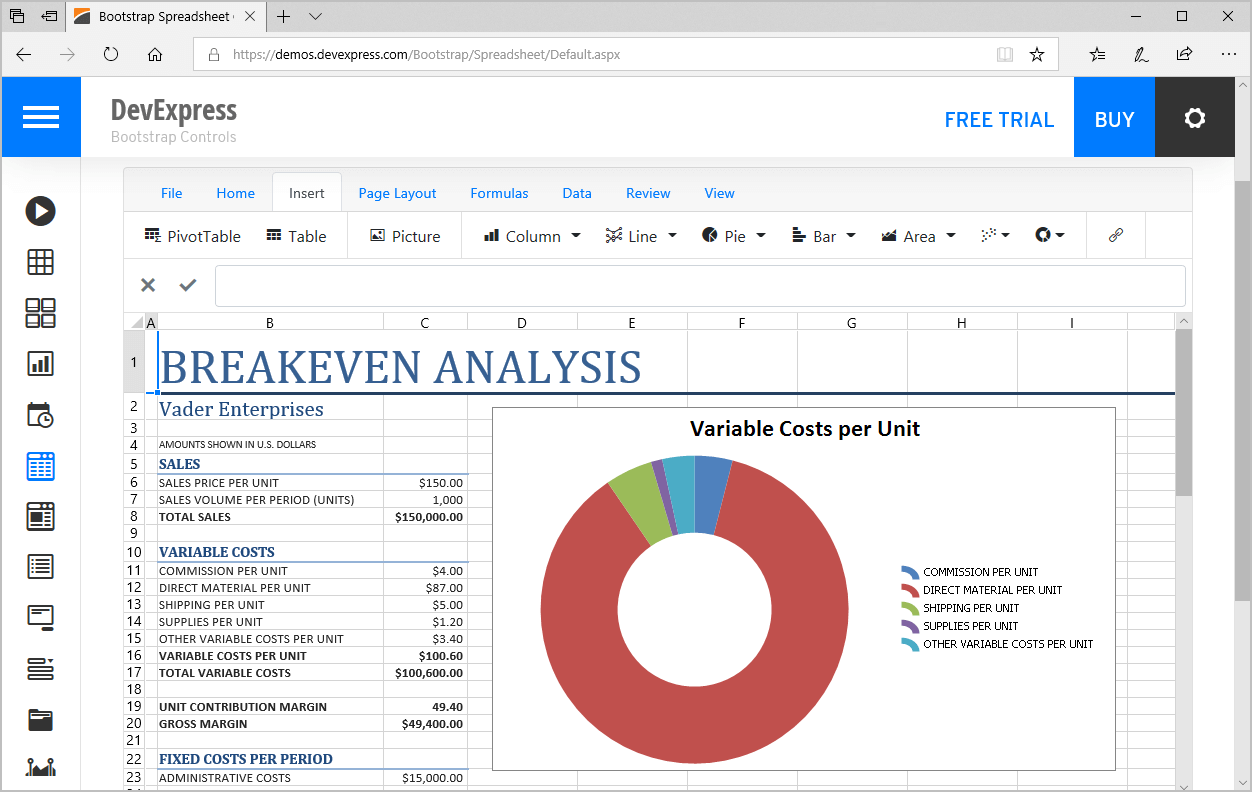Click the scheduler calendar-clock sidebar icon
Viewport: 1252px width, 792px height.
tap(41, 415)
